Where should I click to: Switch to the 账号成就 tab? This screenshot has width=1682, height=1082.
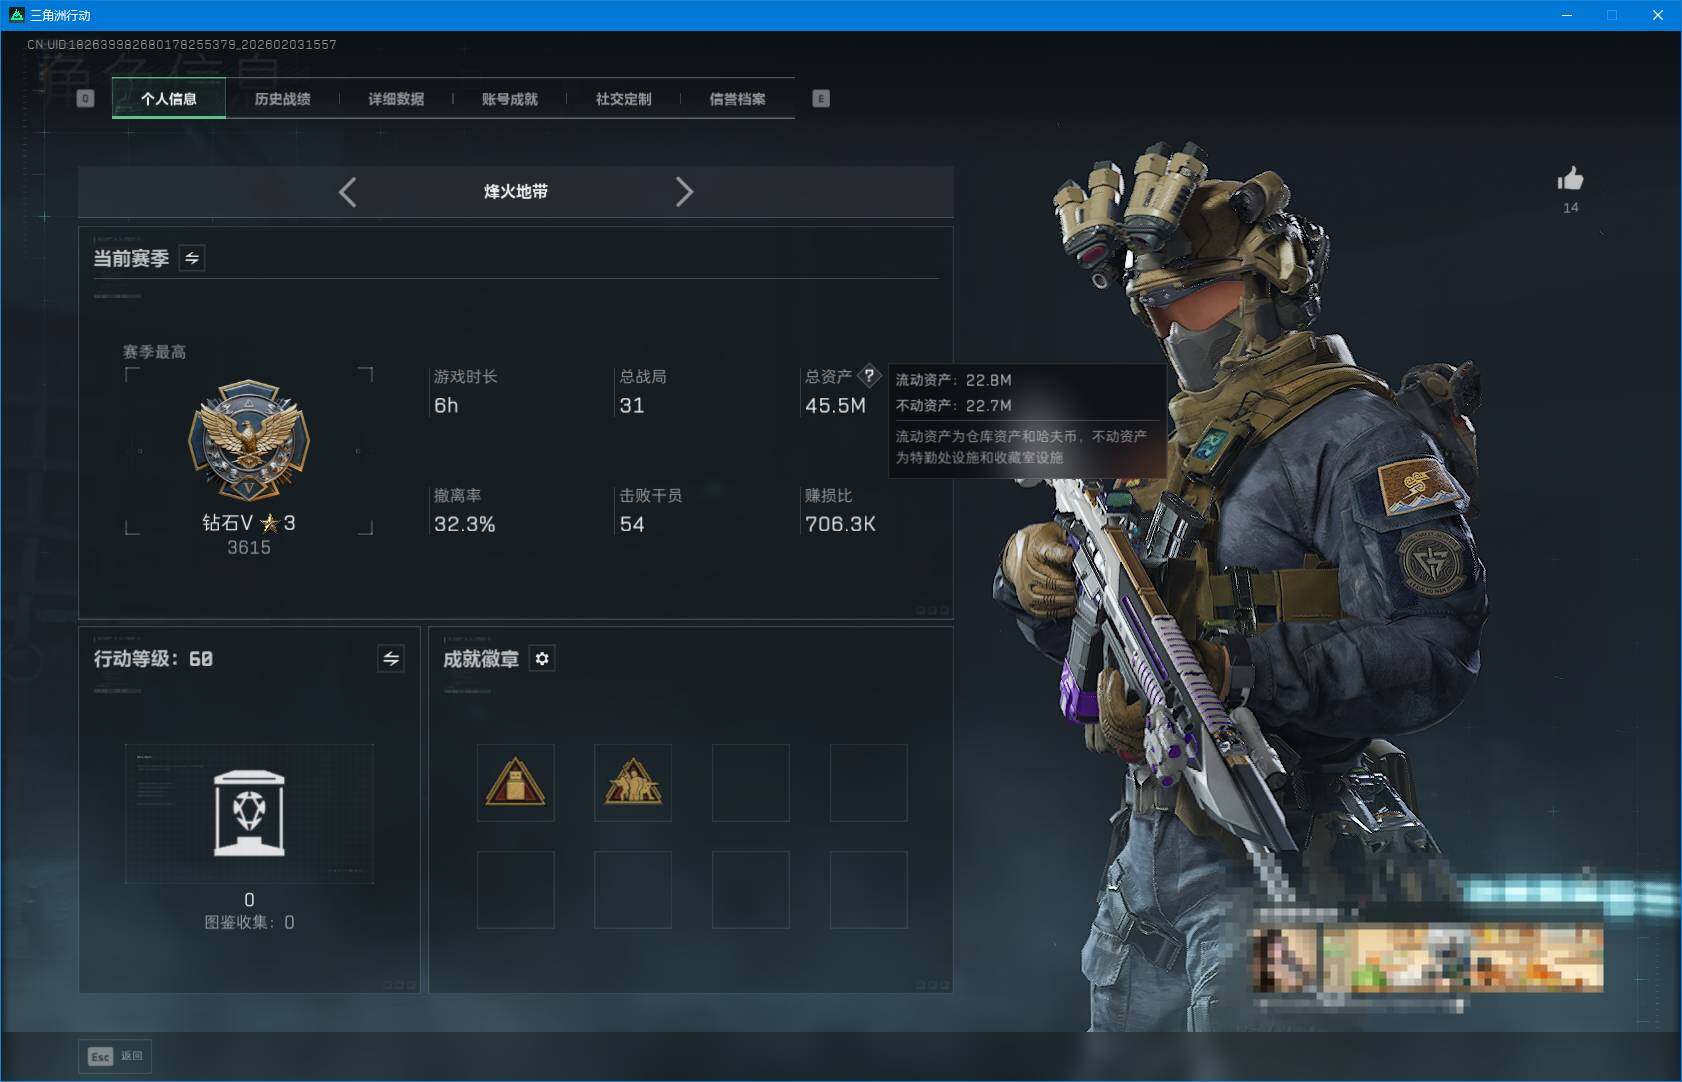click(x=509, y=99)
